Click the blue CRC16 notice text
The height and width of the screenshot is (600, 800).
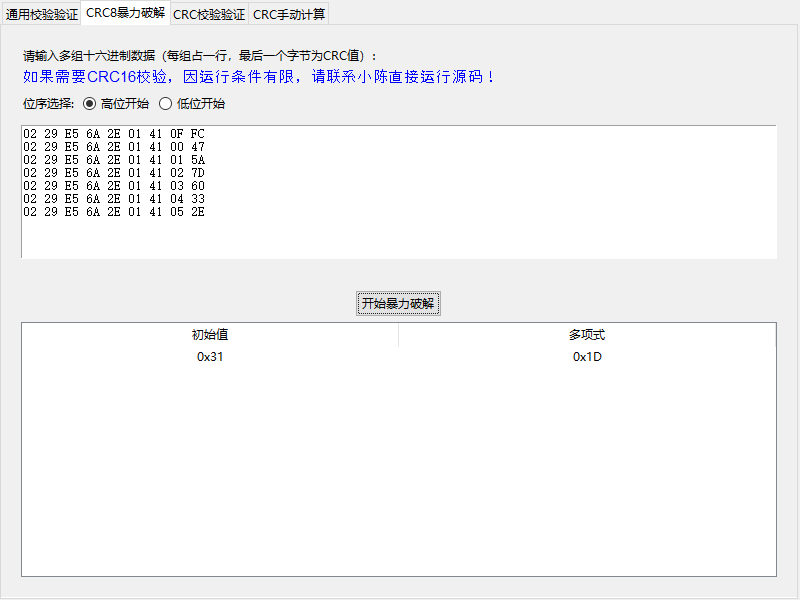[259, 77]
